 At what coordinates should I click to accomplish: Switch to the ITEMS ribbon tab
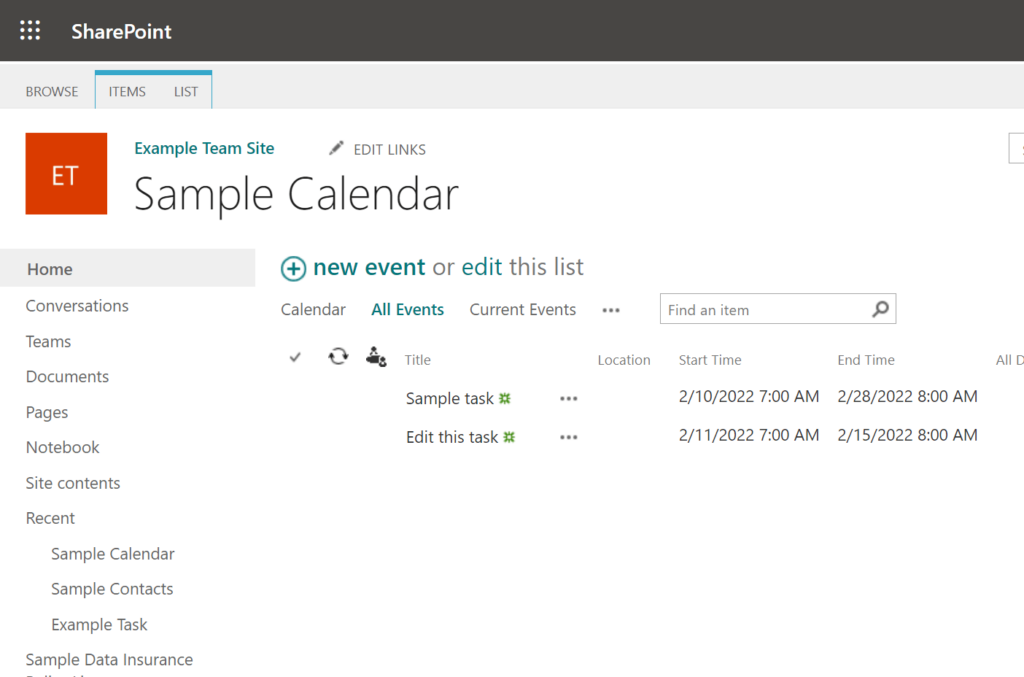(127, 91)
